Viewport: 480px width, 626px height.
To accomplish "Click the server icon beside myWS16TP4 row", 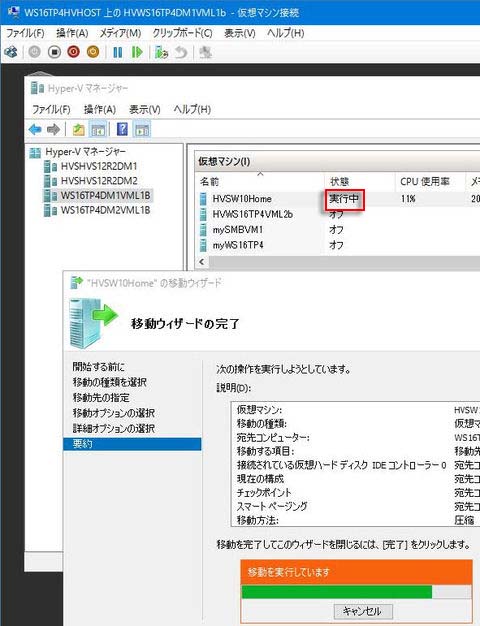I will click(203, 245).
